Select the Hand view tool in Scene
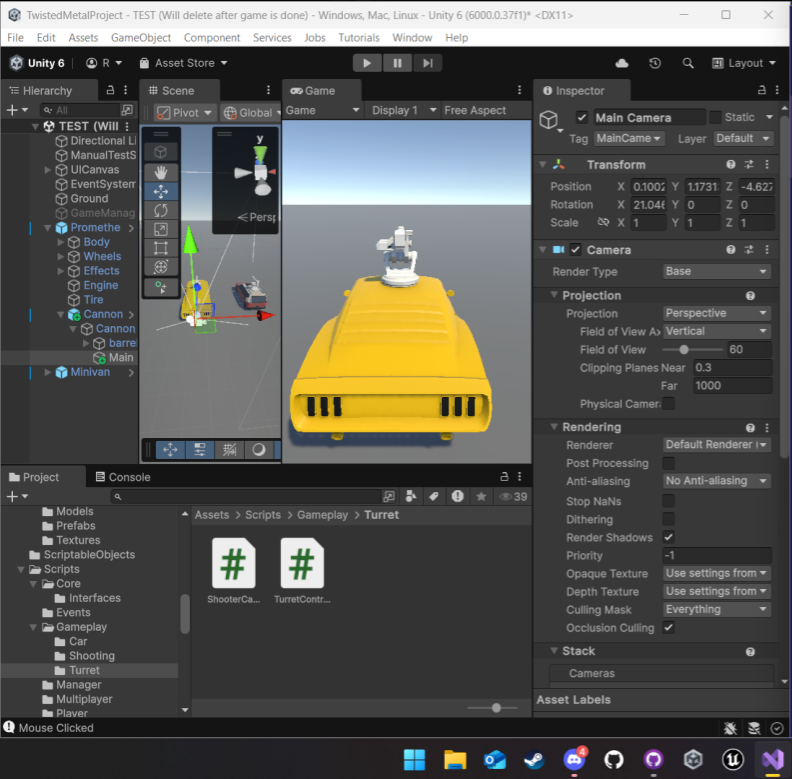792x779 pixels. point(161,172)
